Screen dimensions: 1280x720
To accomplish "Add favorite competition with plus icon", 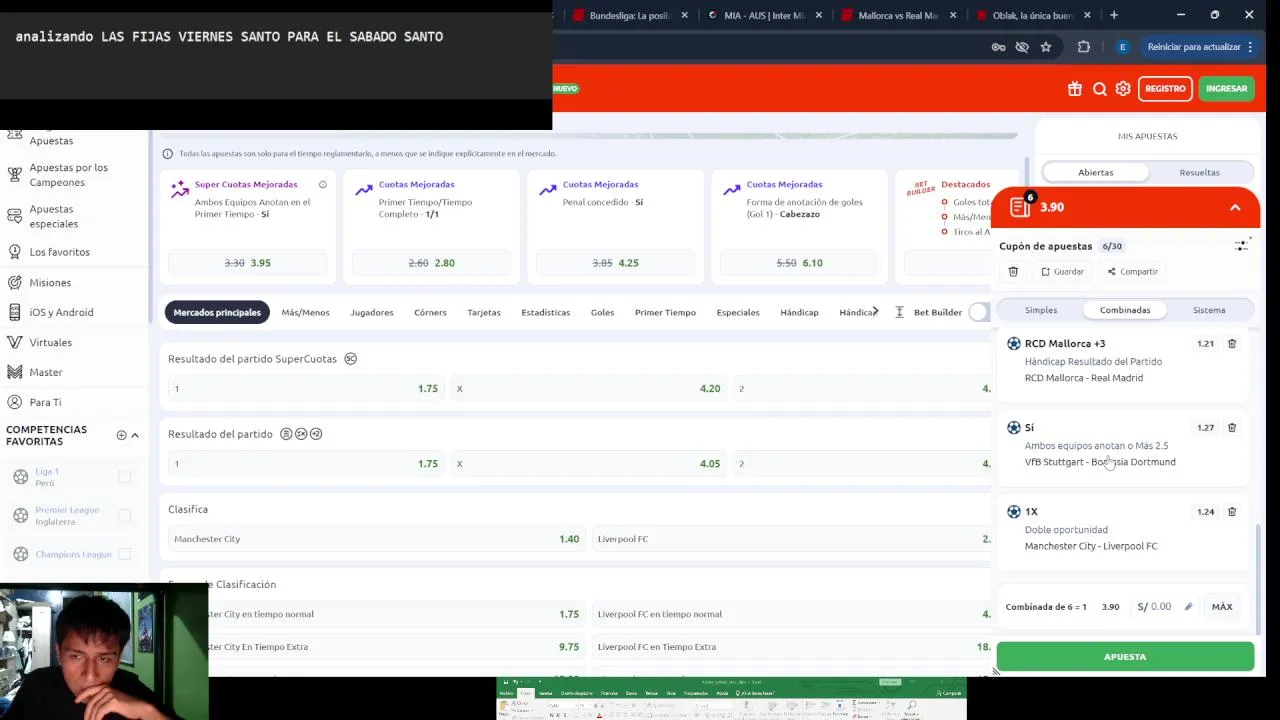I will coord(121,435).
